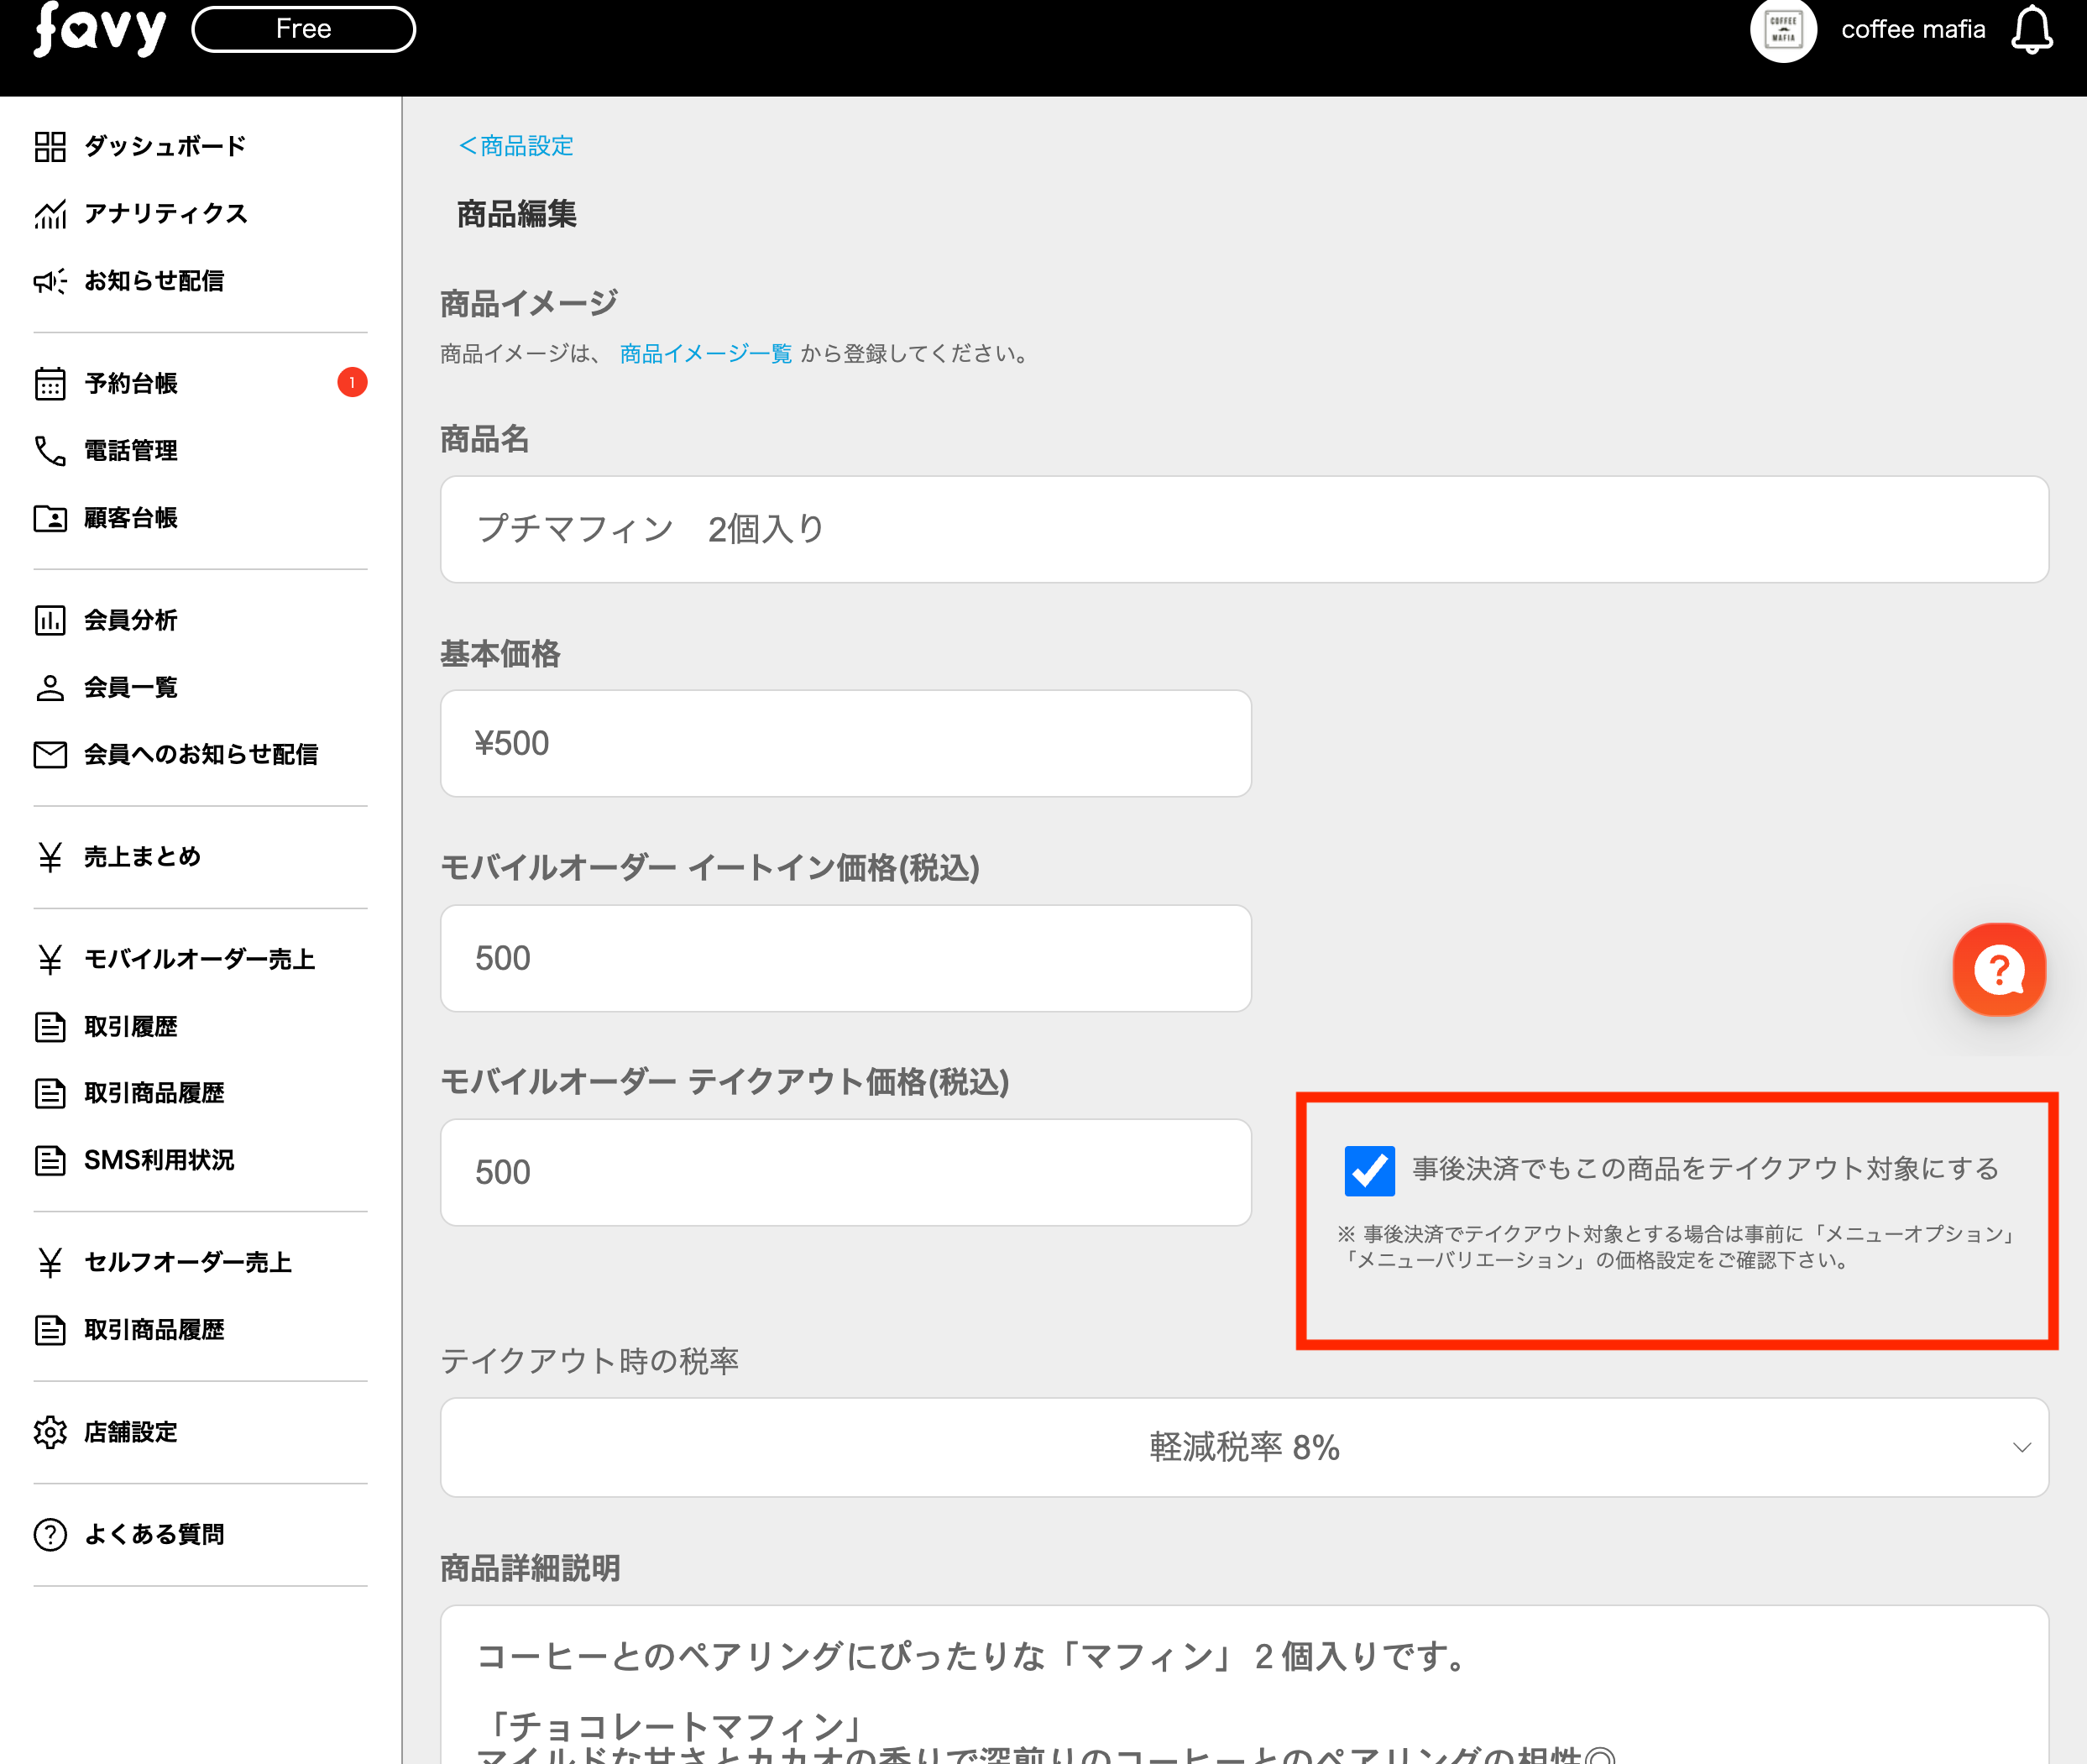Viewport: 2087px width, 1764px height.
Task: Click the 会員分析 bar chart icon
Action: (50, 620)
